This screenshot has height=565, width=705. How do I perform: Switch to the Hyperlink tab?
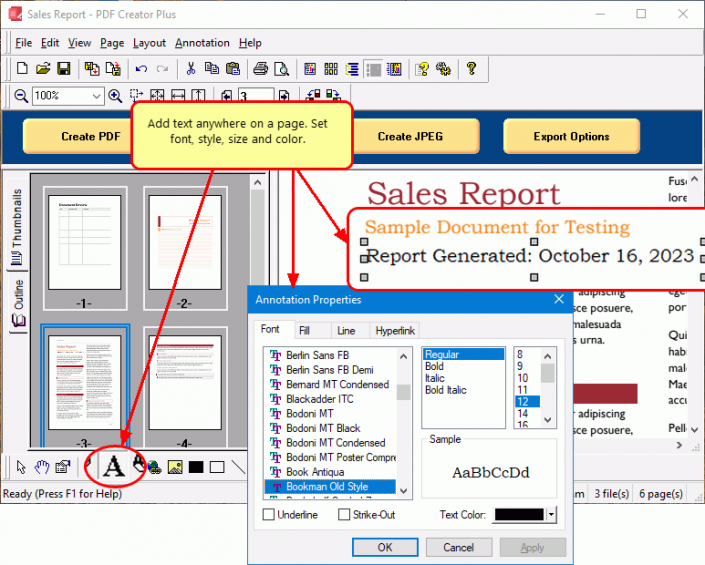tap(395, 330)
